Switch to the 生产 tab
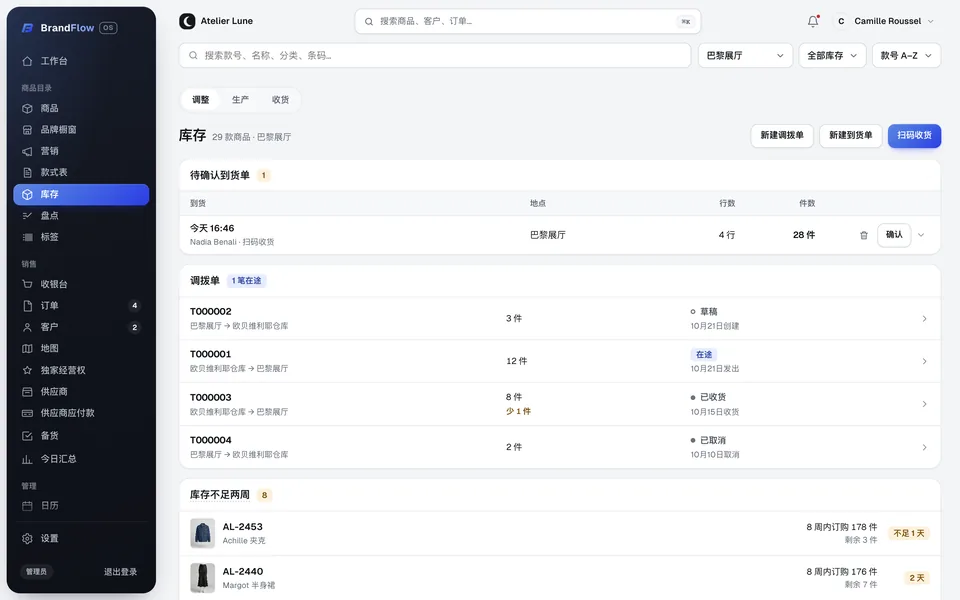960x600 pixels. click(240, 100)
